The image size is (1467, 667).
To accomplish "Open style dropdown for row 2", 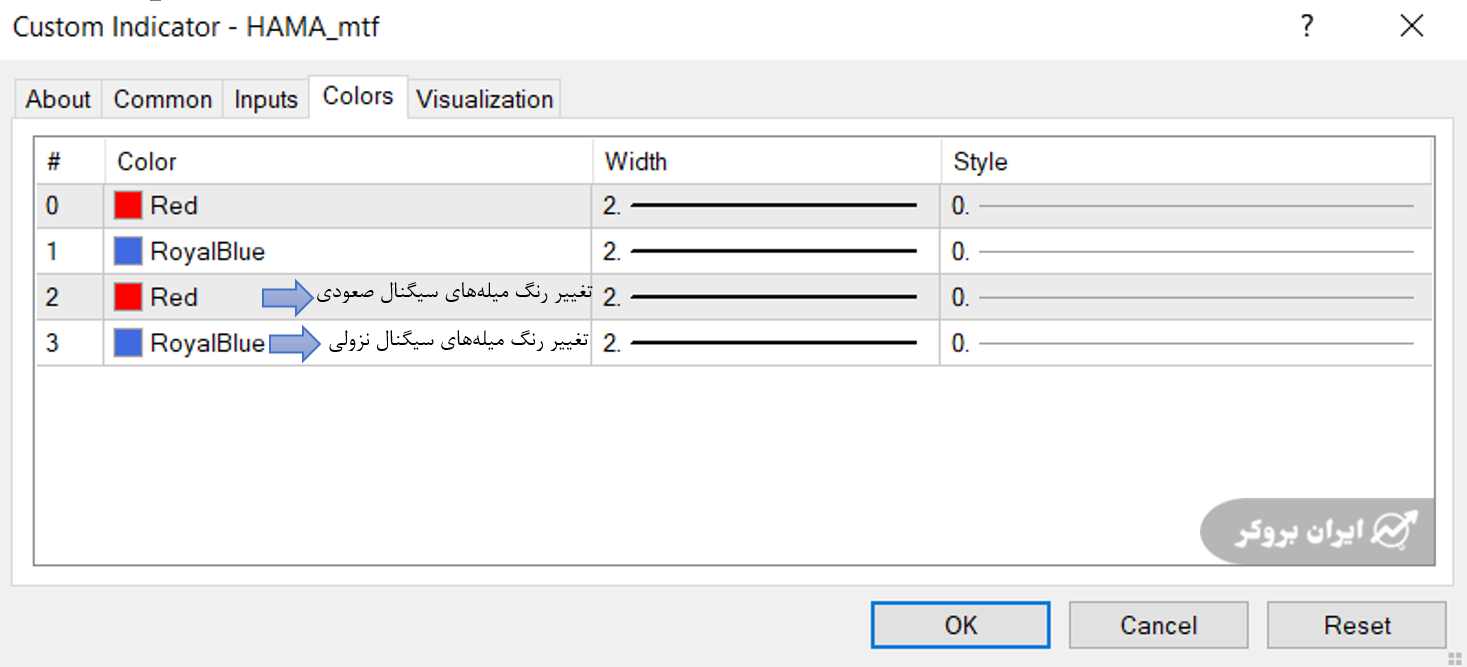I will (x=1185, y=297).
